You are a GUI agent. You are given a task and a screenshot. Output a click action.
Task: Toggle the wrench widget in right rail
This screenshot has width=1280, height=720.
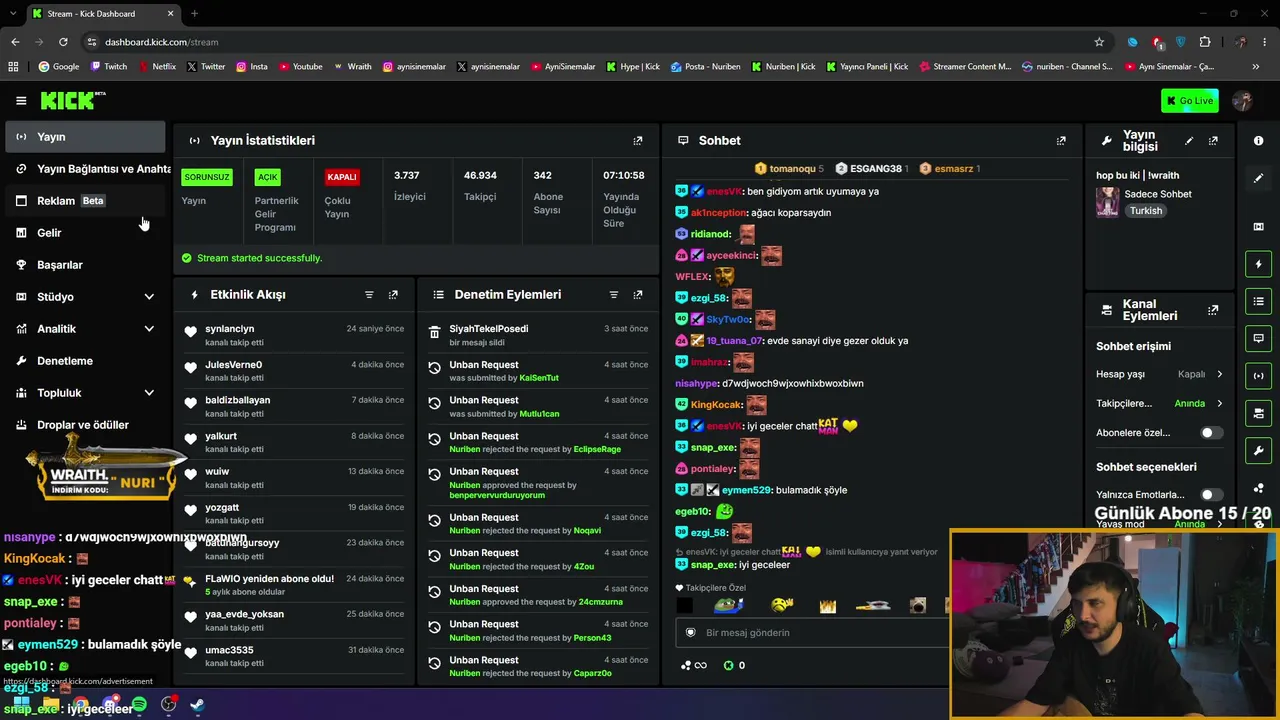coord(1258,450)
